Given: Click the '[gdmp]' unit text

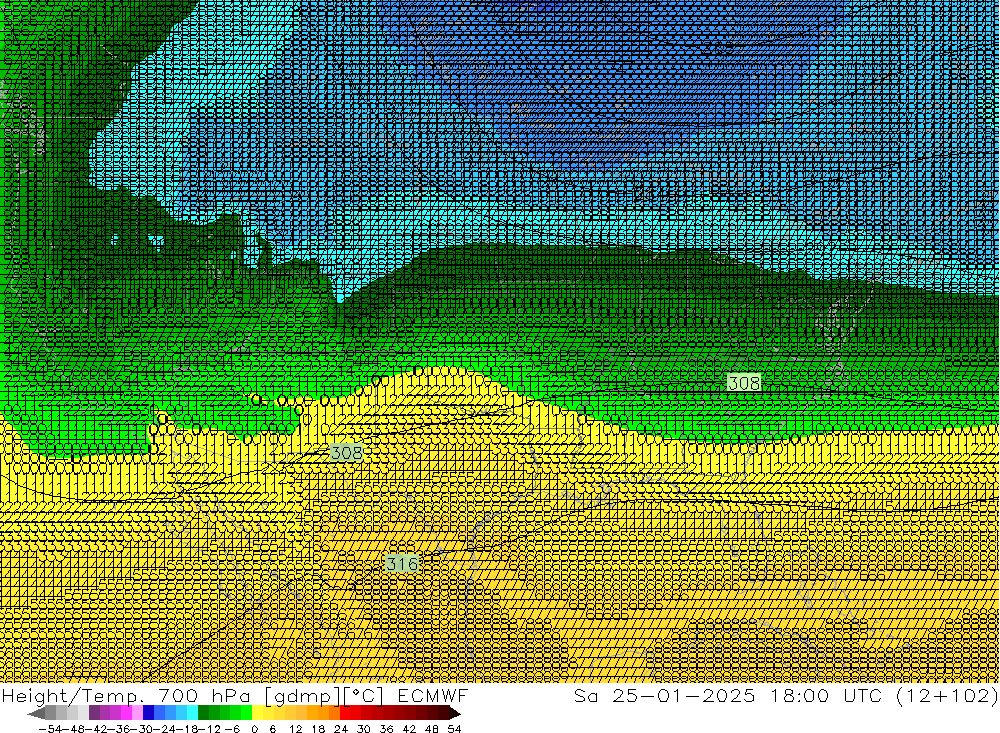Looking at the screenshot, I should (302, 696).
